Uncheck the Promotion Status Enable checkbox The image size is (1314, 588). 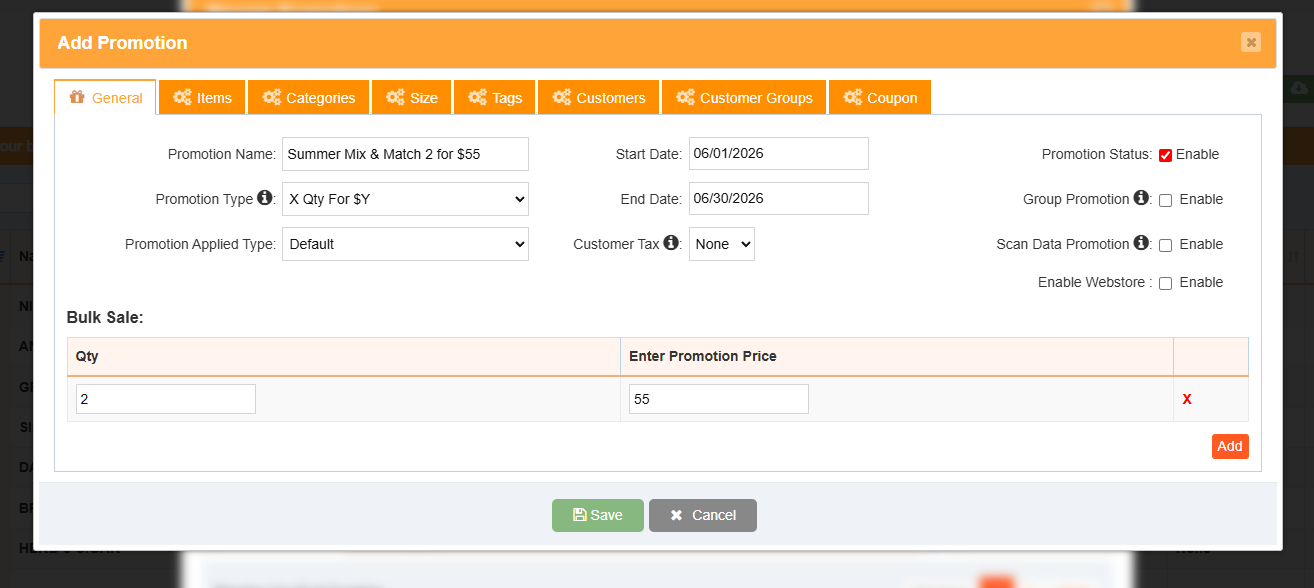click(1165, 155)
